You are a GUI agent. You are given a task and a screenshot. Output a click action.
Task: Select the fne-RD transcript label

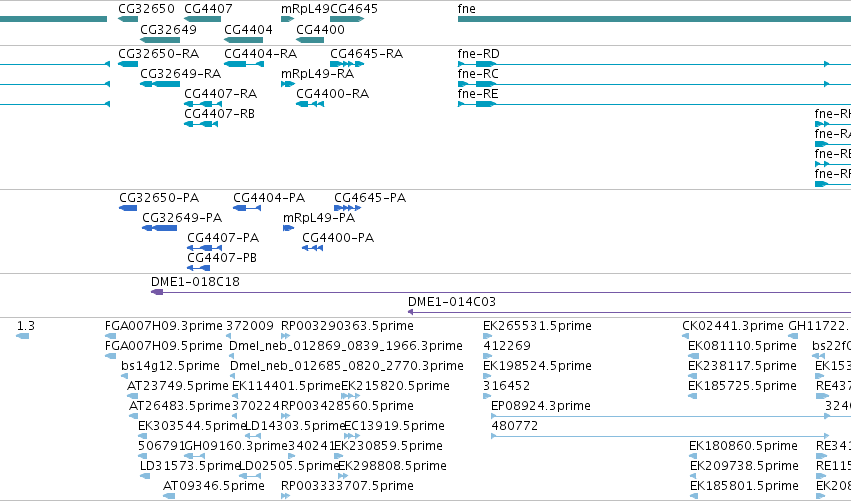point(479,54)
